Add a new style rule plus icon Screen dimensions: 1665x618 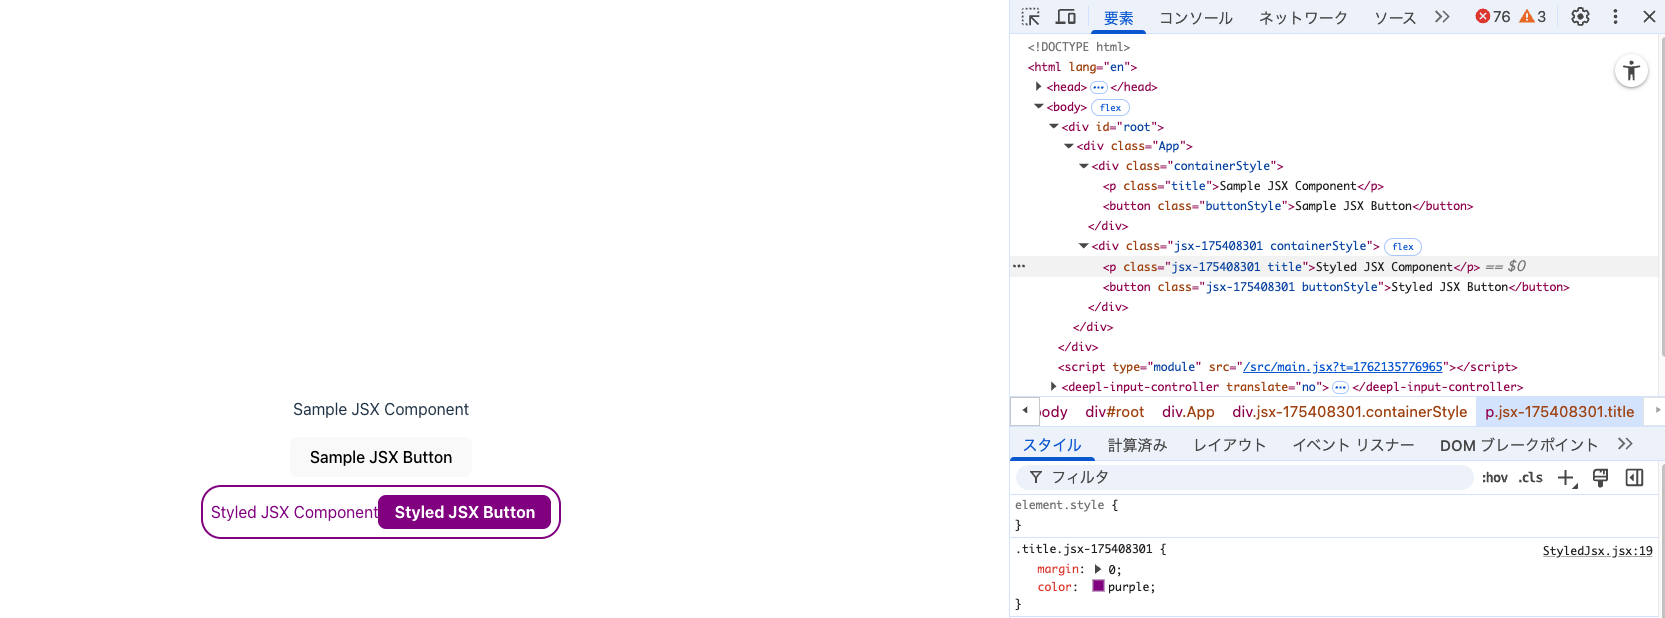pos(1567,478)
